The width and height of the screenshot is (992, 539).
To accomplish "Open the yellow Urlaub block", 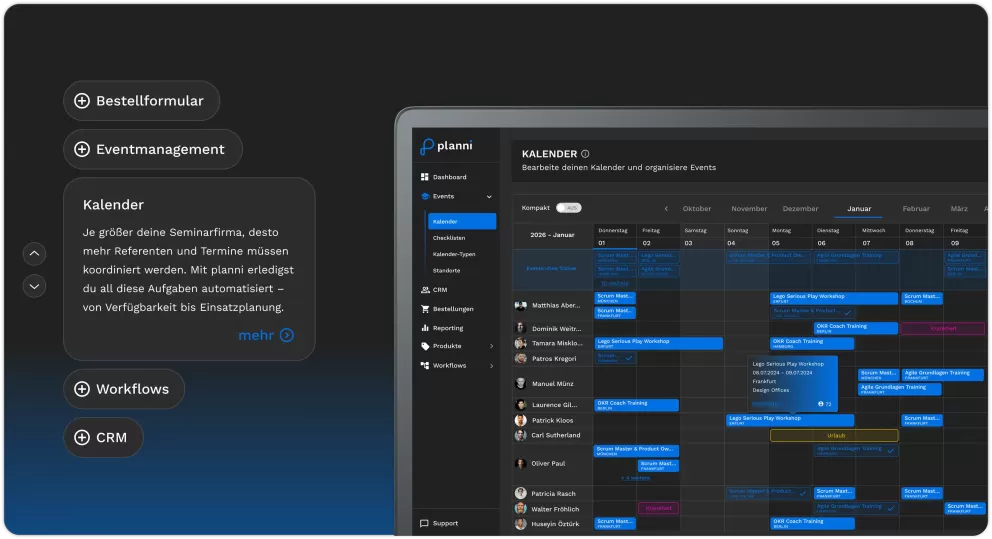I will [x=834, y=435].
